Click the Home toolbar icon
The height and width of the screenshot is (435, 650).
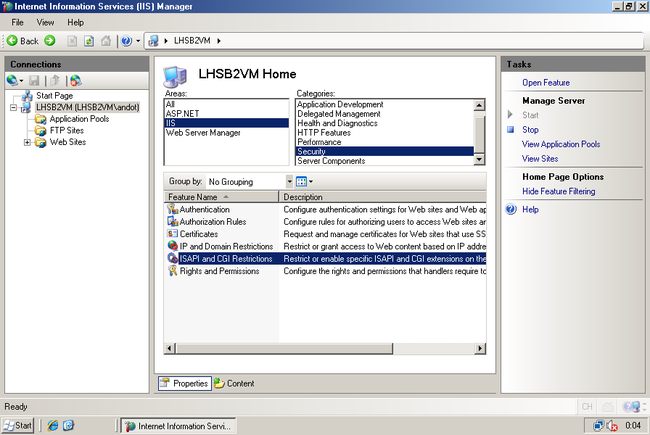[106, 41]
